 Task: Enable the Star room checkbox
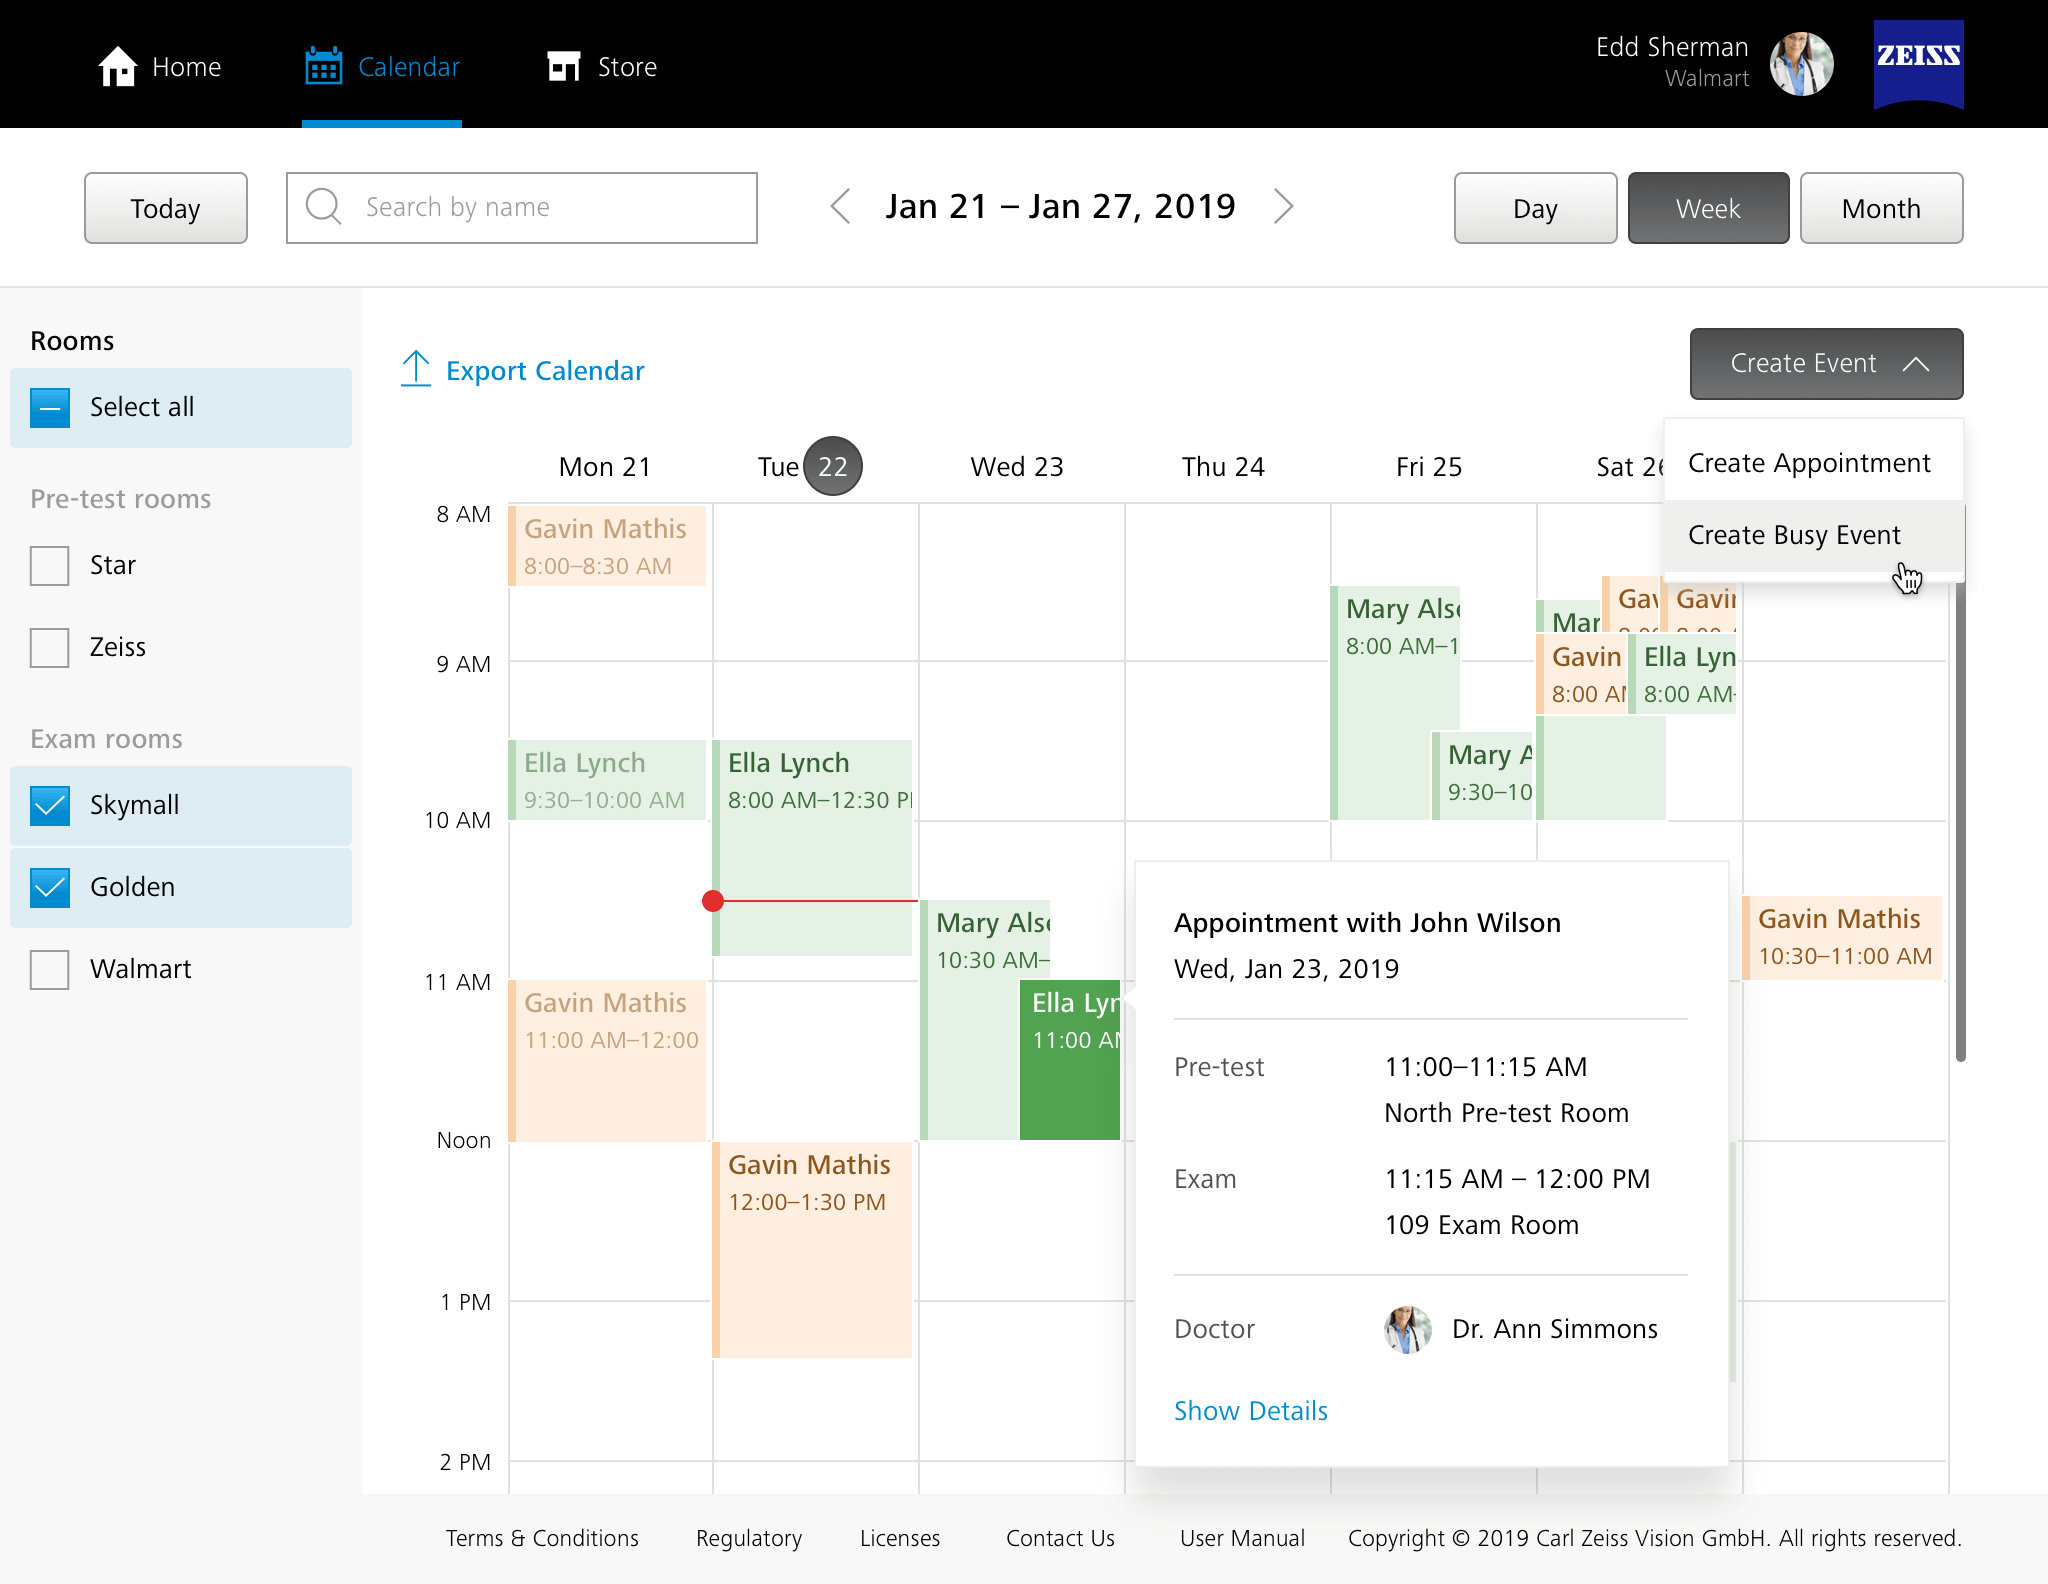49,565
